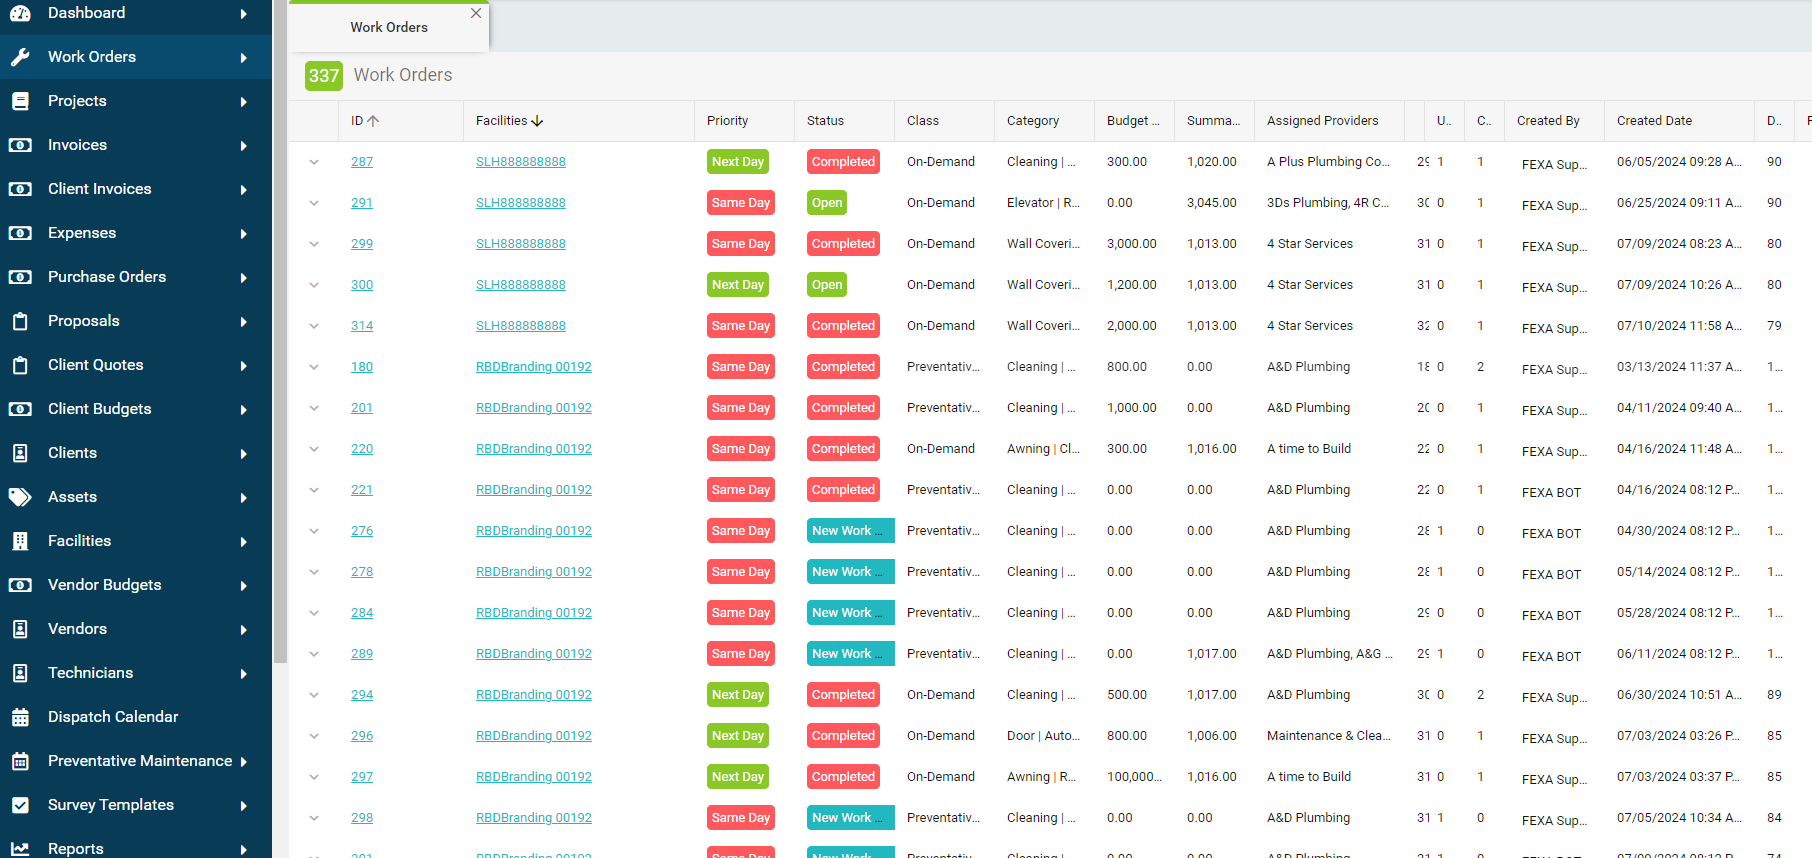Image resolution: width=1812 pixels, height=858 pixels.
Task: Click the Work Orders wrench icon
Action: click(20, 57)
